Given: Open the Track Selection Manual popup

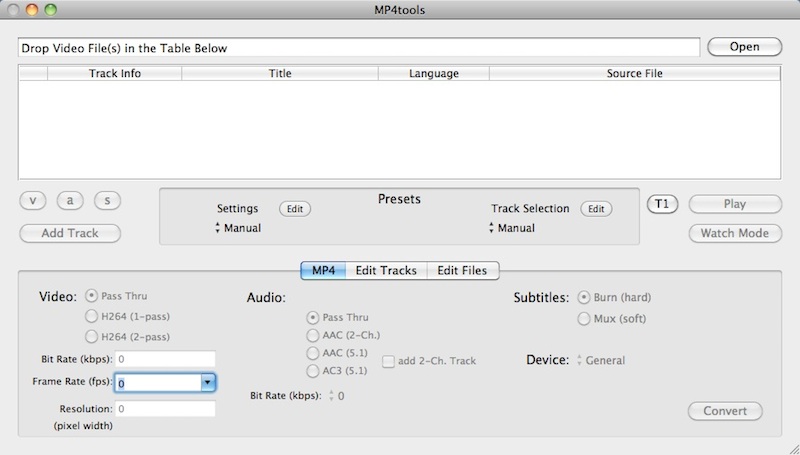Looking at the screenshot, I should tap(512, 228).
